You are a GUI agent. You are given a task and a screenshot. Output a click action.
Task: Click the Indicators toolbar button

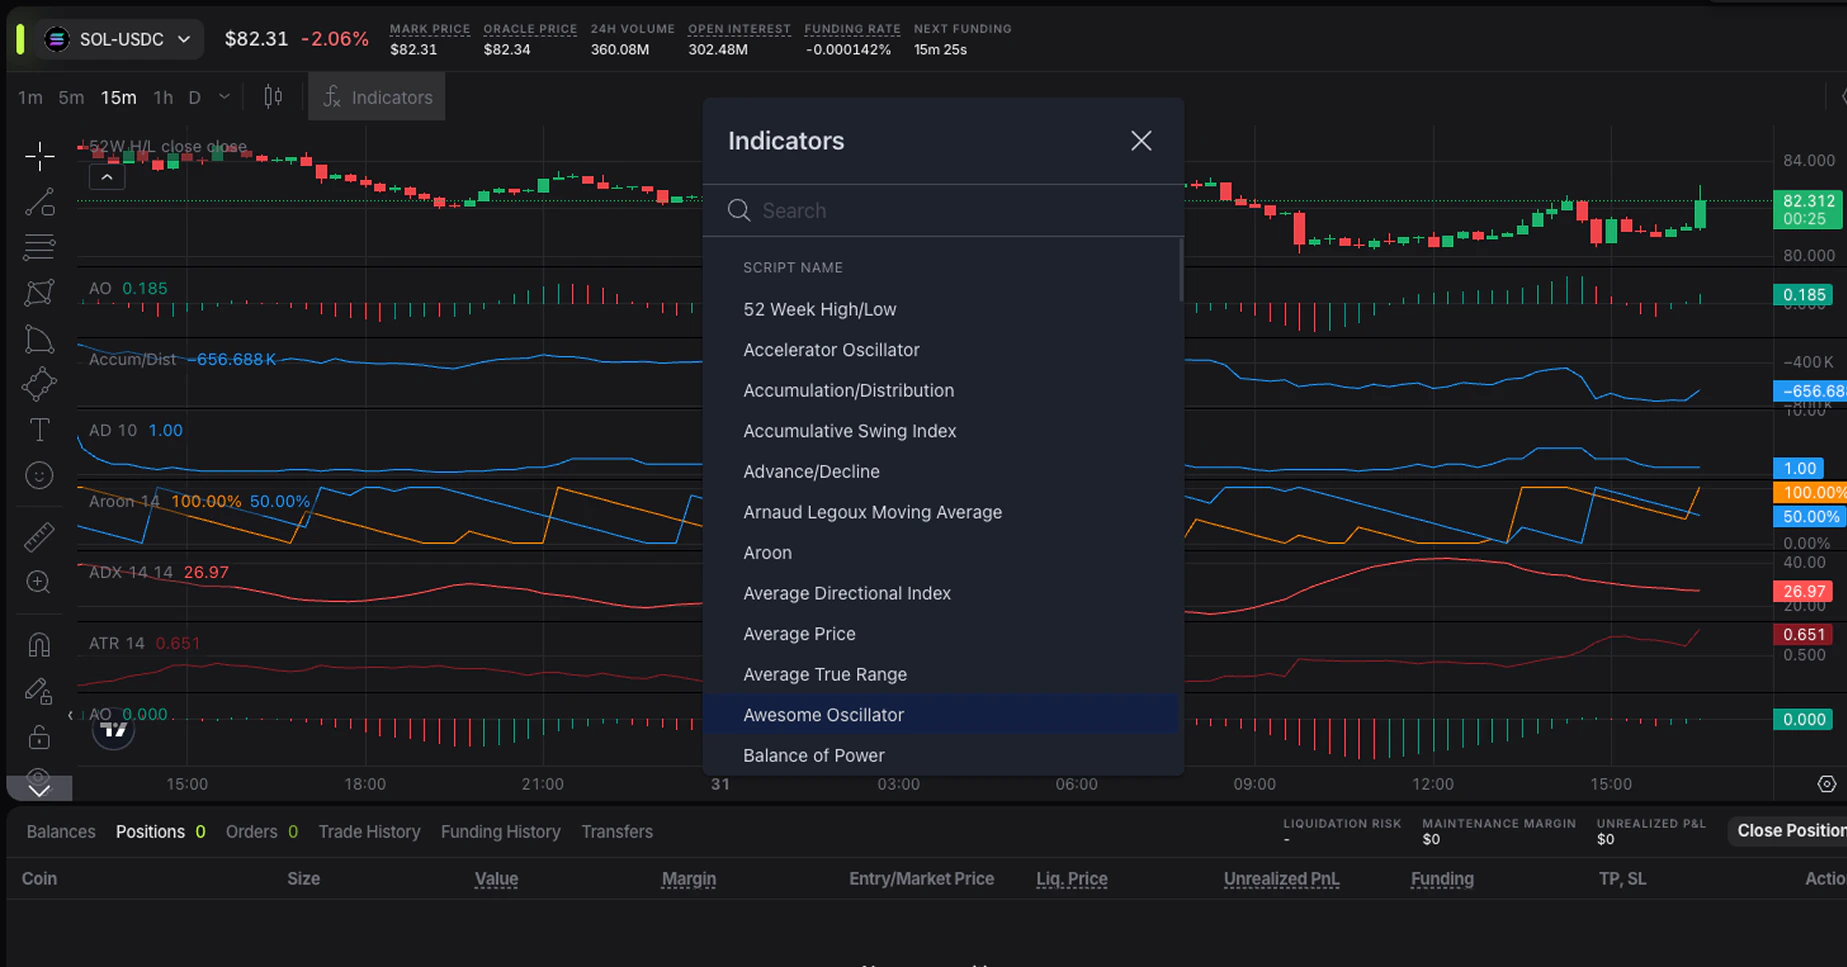click(377, 97)
